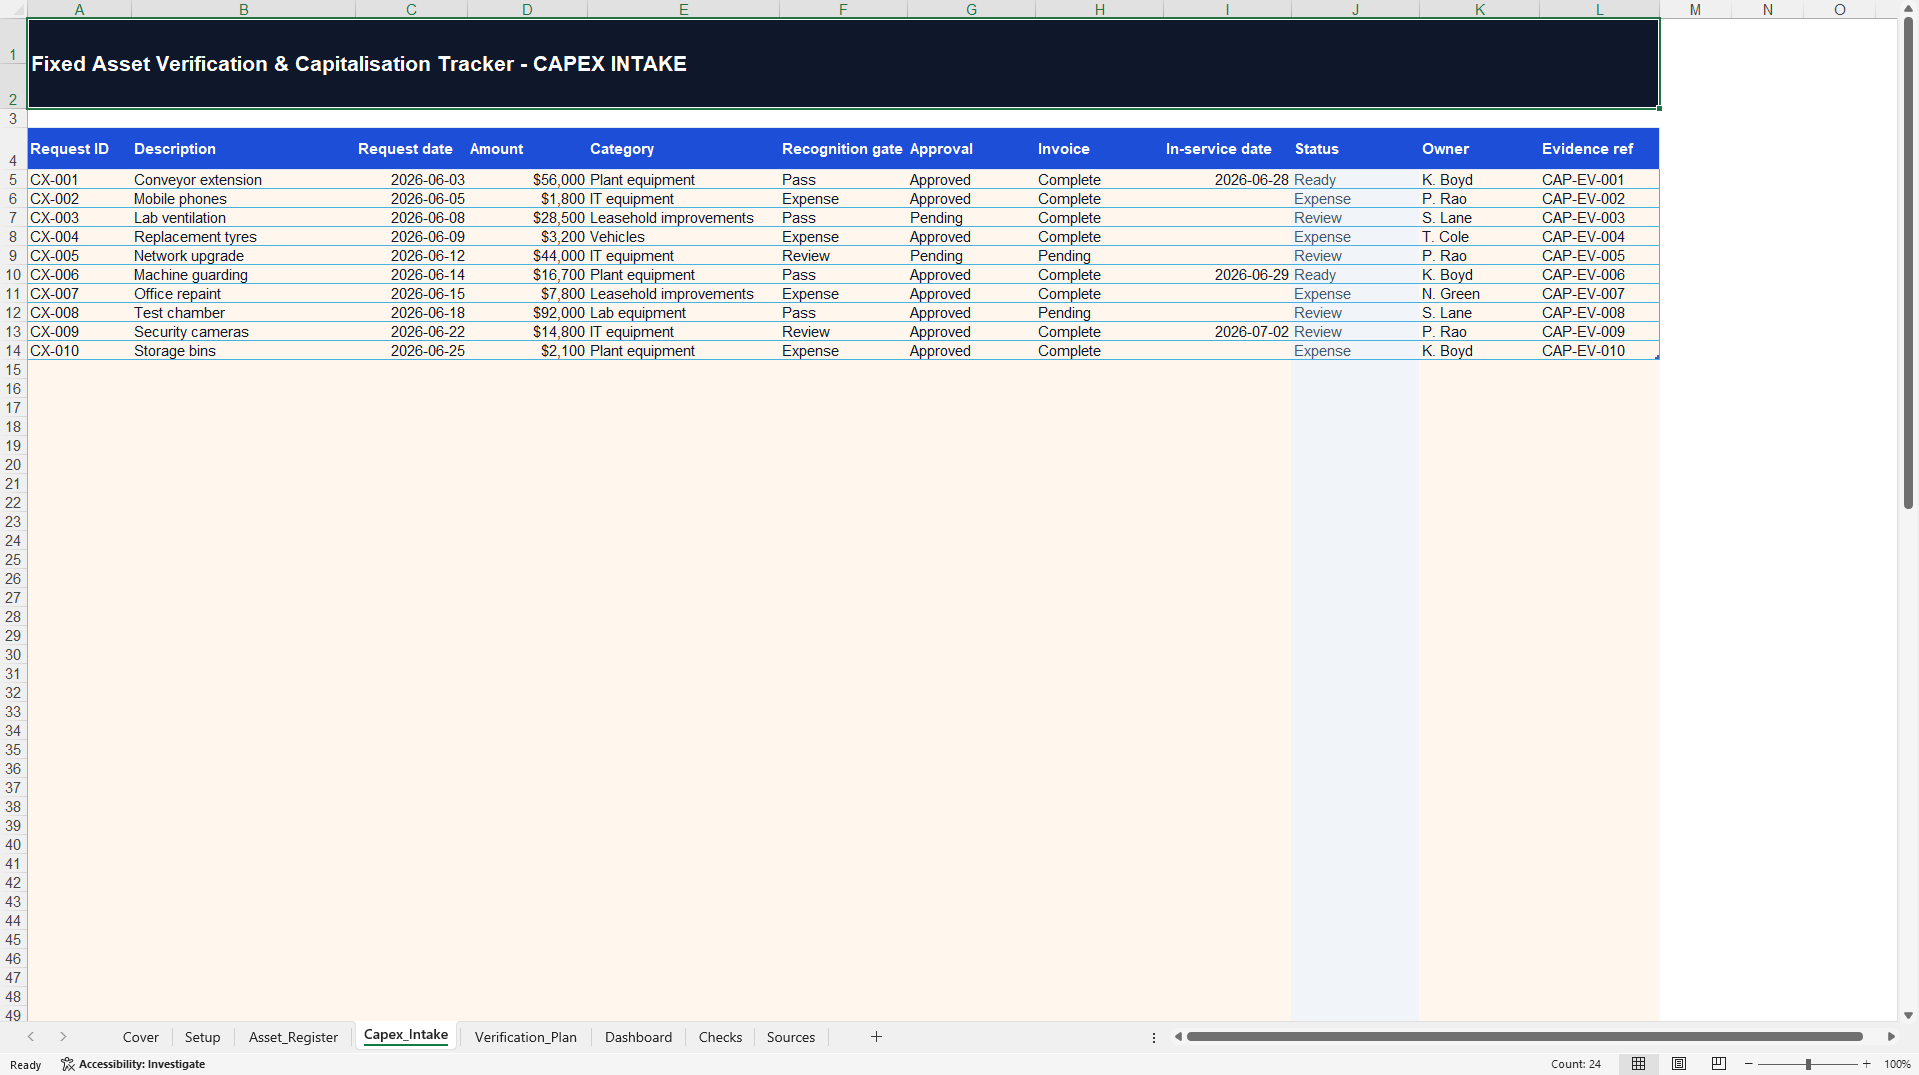Select row 20 header

pos(13,465)
